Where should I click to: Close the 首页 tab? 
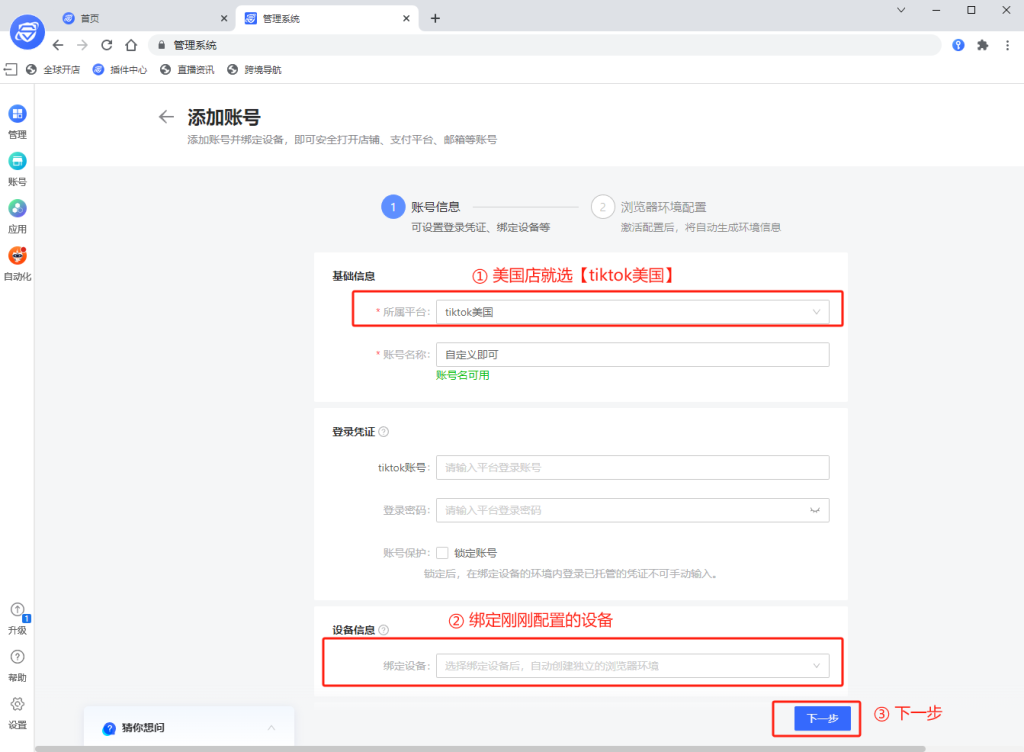(x=224, y=18)
